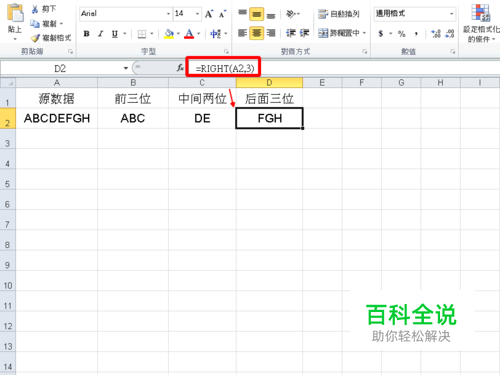The width and height of the screenshot is (500, 375).
Task: Select cell containing DE
Action: [x=202, y=118]
